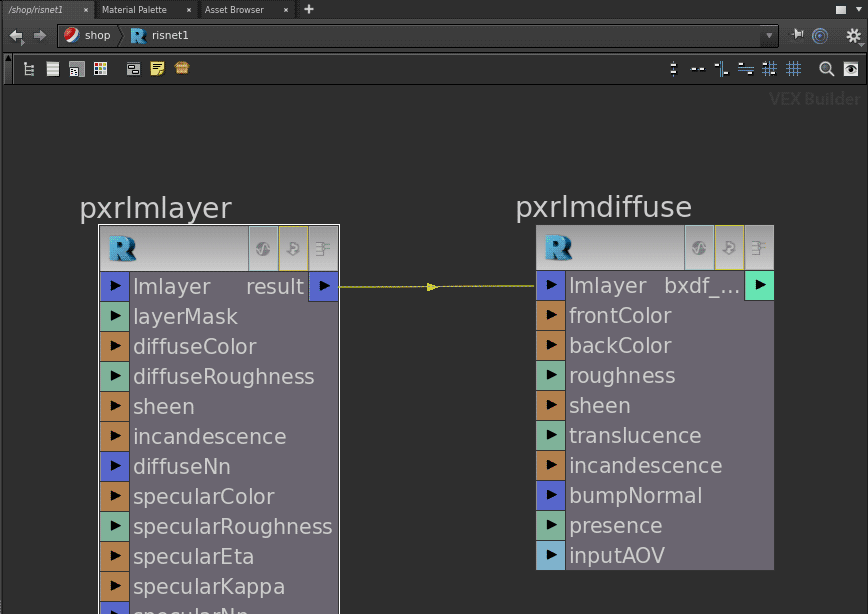Open the path history dropdown arrow

point(768,36)
